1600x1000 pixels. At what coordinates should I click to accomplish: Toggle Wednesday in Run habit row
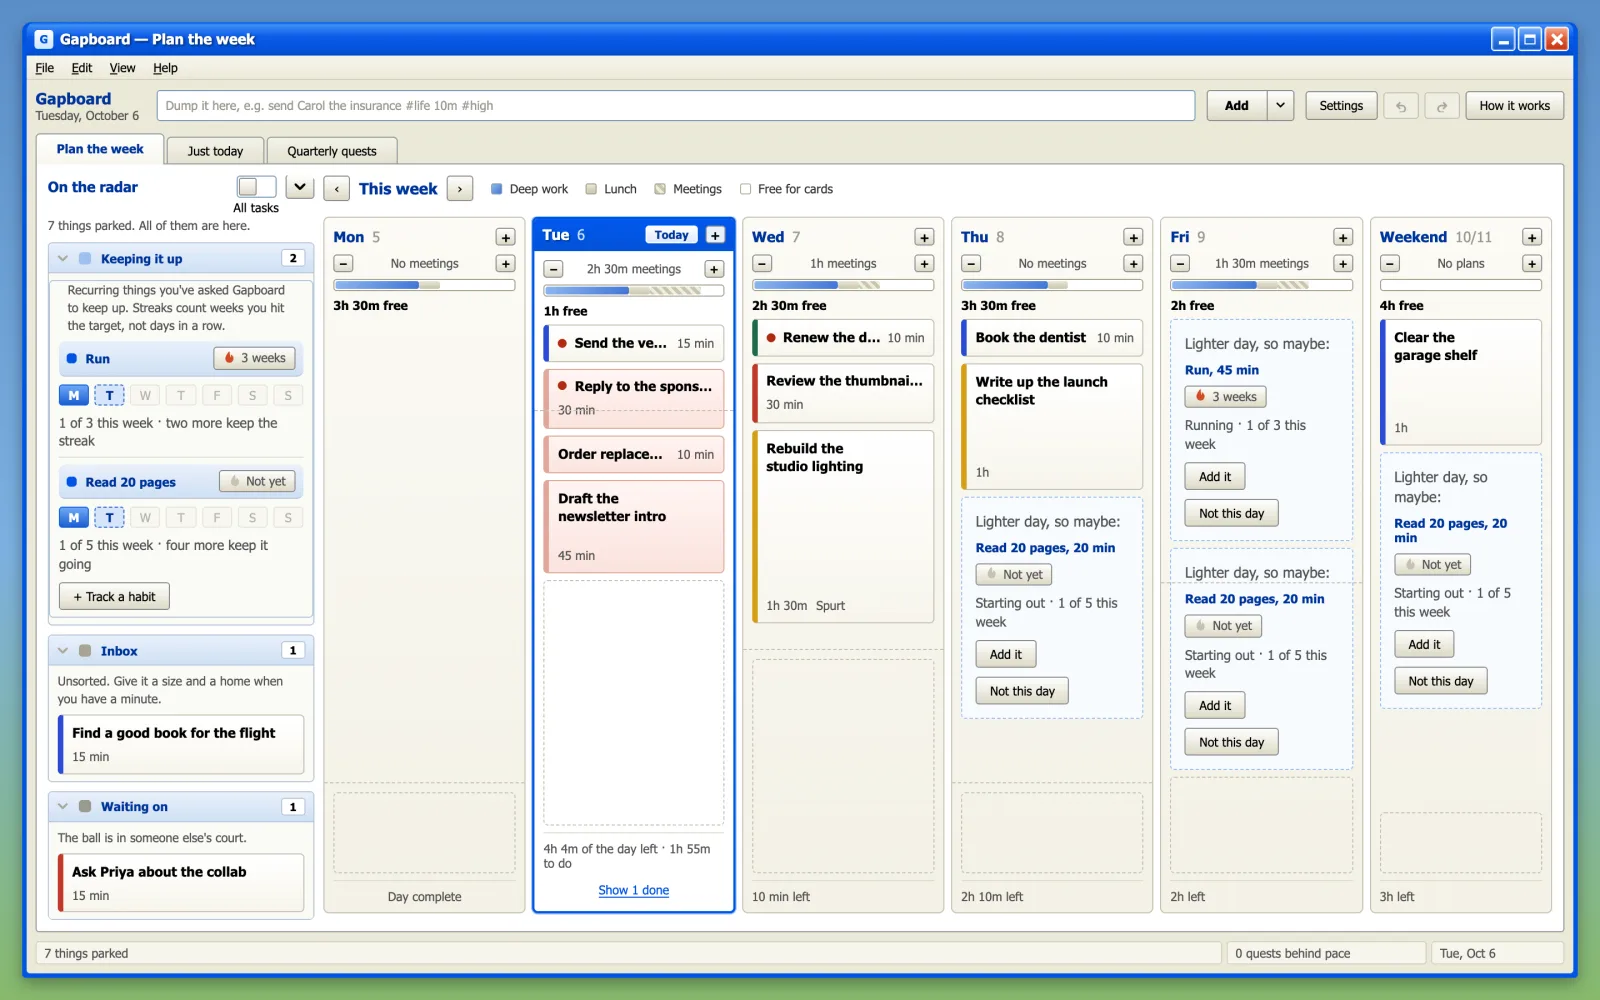pyautogui.click(x=145, y=395)
